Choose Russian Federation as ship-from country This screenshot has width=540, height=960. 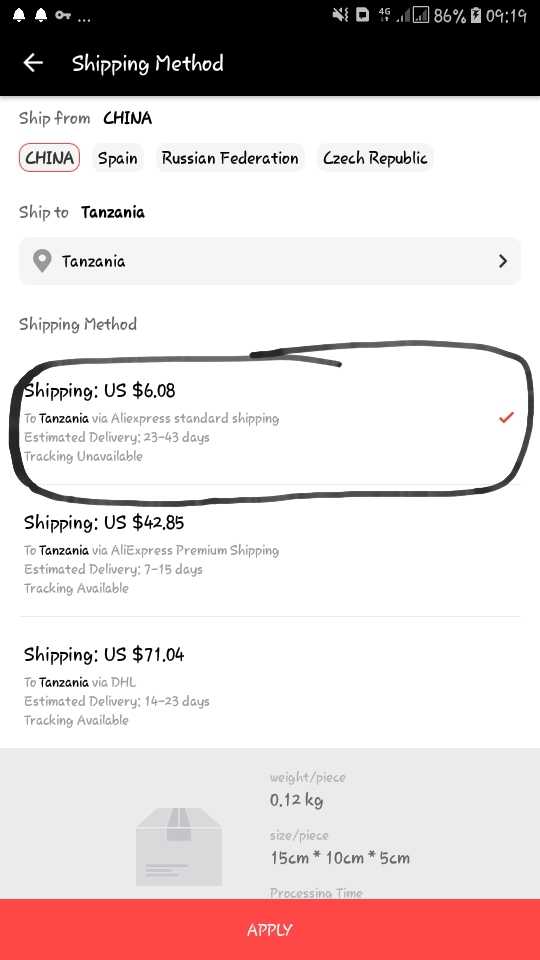tap(230, 158)
